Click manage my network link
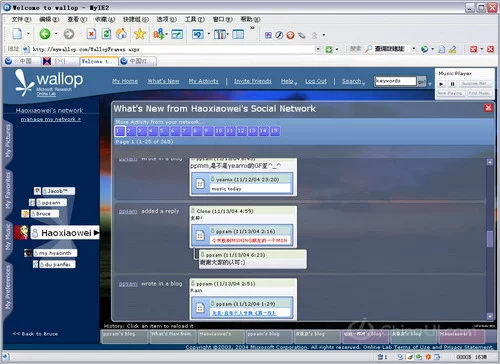Screen dimensions: 500x364 (51, 119)
